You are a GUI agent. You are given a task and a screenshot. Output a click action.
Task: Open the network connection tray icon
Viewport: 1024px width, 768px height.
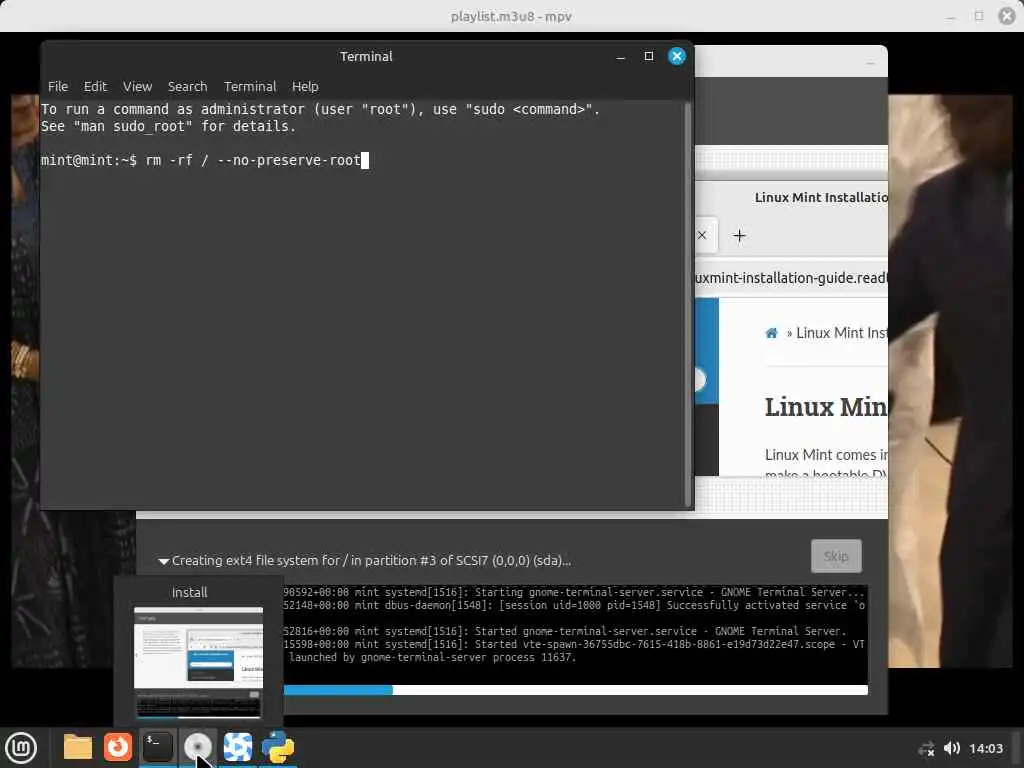[926, 748]
